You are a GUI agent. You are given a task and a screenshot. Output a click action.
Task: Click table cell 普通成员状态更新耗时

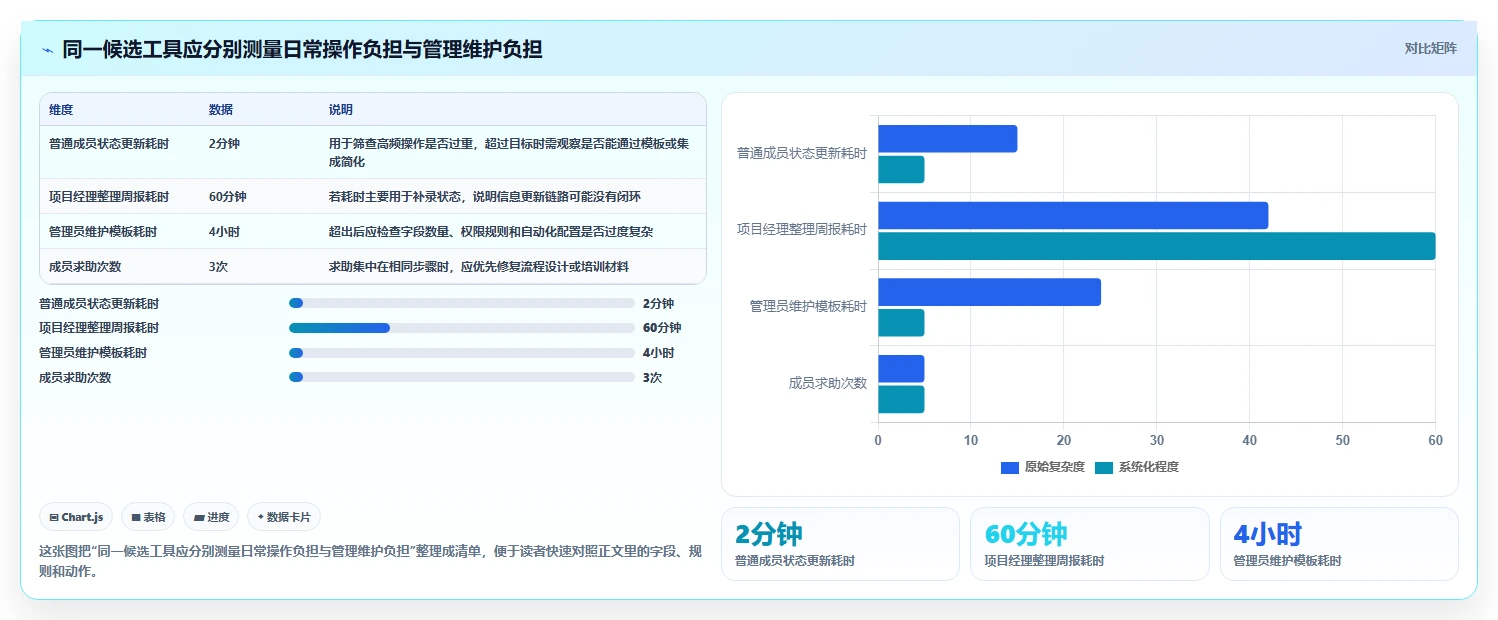click(109, 144)
